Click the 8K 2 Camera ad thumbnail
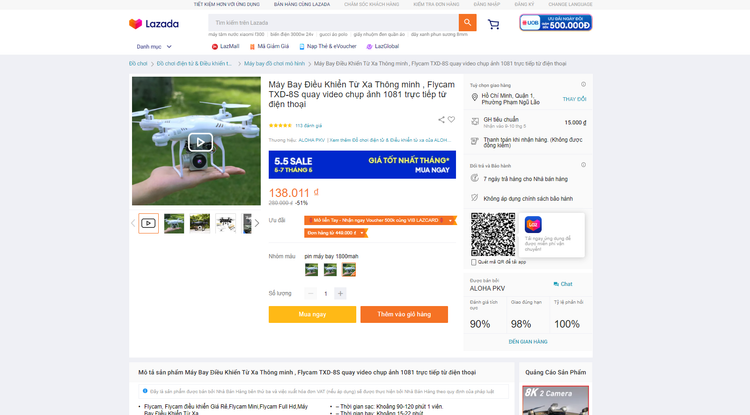Screen dimensions: 750x415 tap(555, 400)
